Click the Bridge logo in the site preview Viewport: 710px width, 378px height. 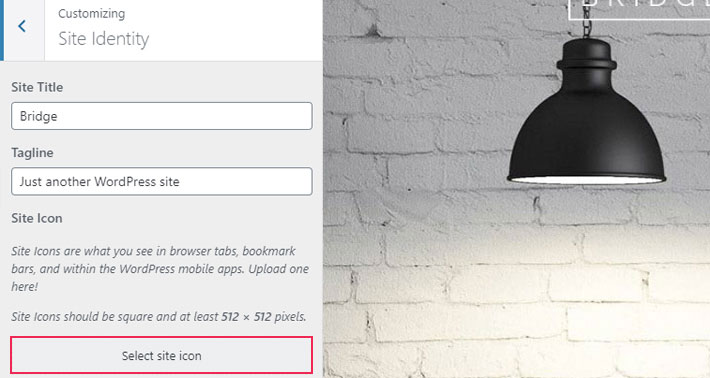(639, 8)
